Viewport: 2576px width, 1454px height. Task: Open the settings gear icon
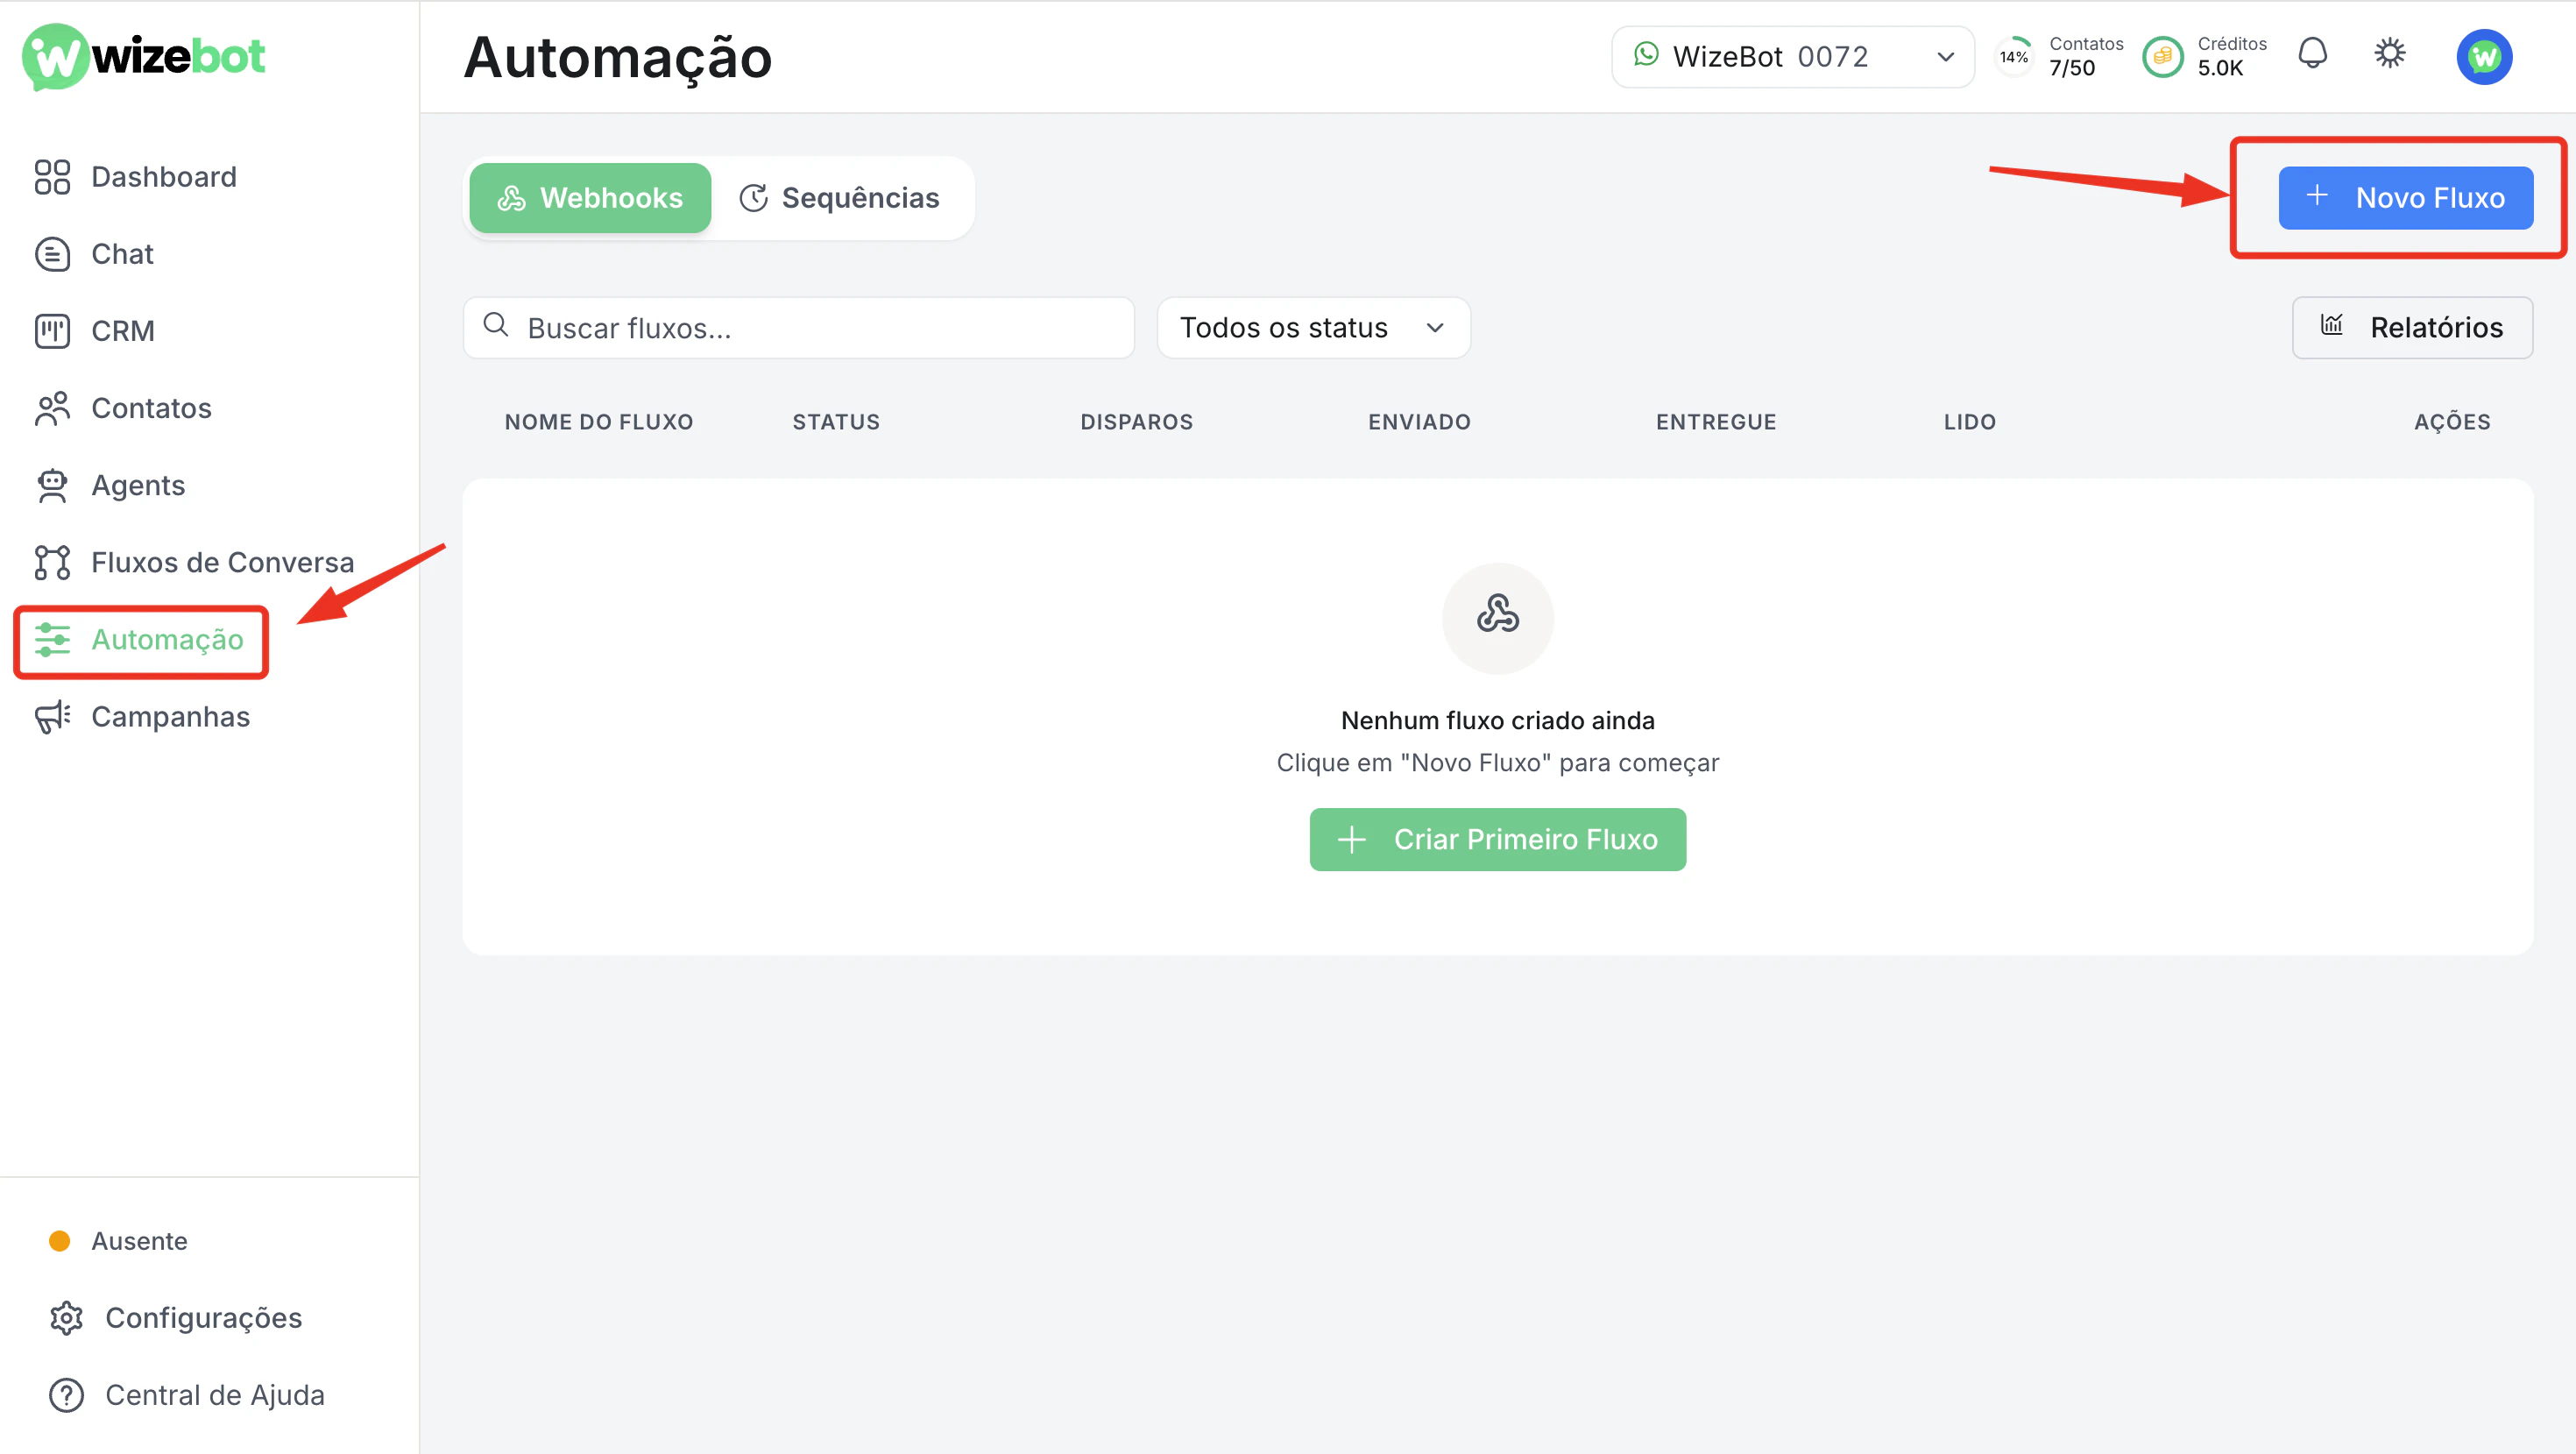(x=2390, y=54)
